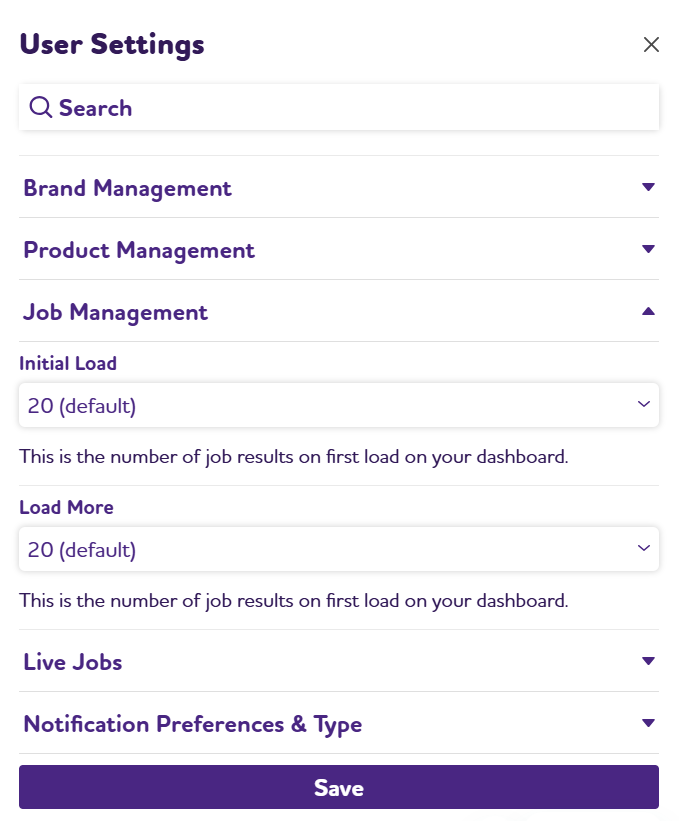
Task: Click the Job Management section heading
Action: [115, 312]
